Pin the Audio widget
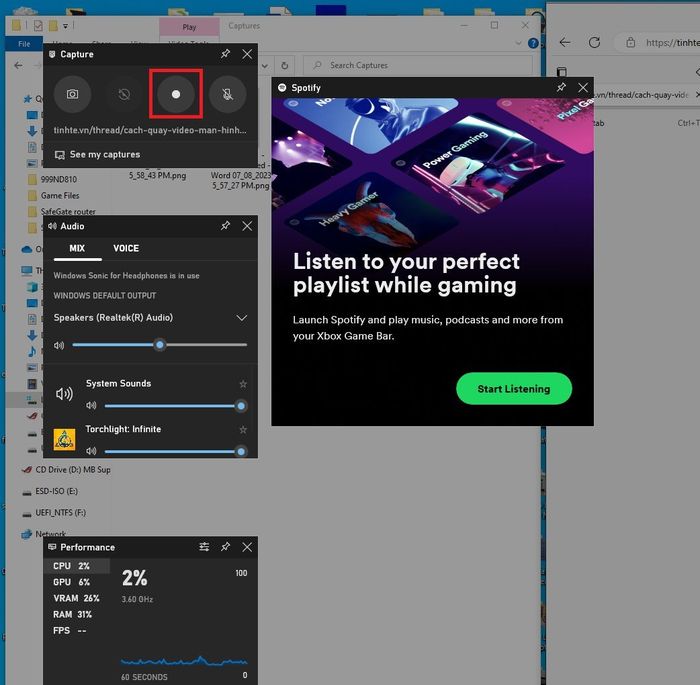 pos(225,226)
